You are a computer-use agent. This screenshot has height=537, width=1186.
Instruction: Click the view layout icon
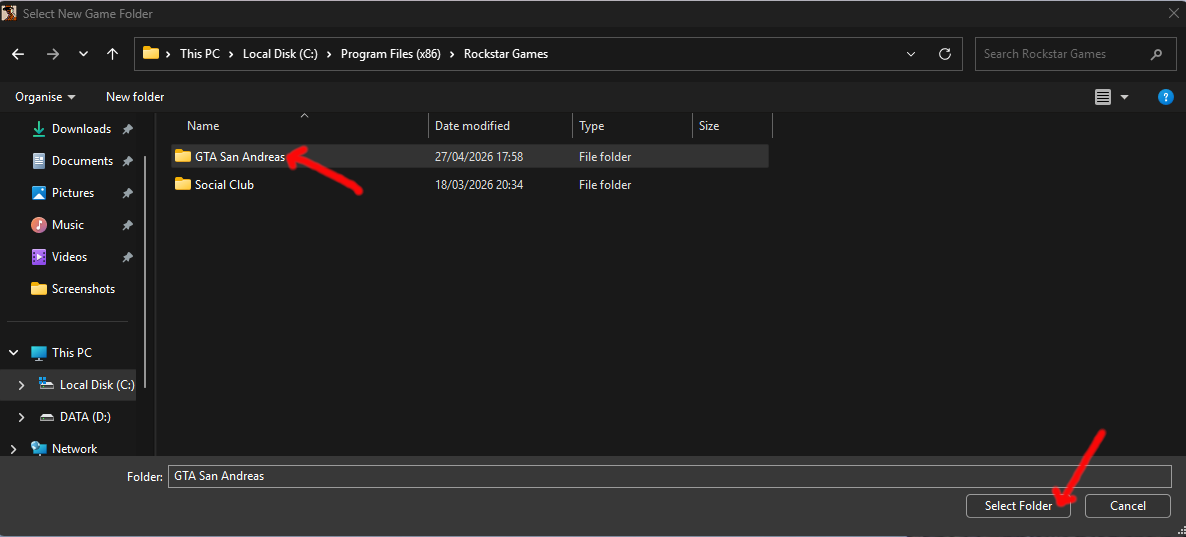(1103, 97)
